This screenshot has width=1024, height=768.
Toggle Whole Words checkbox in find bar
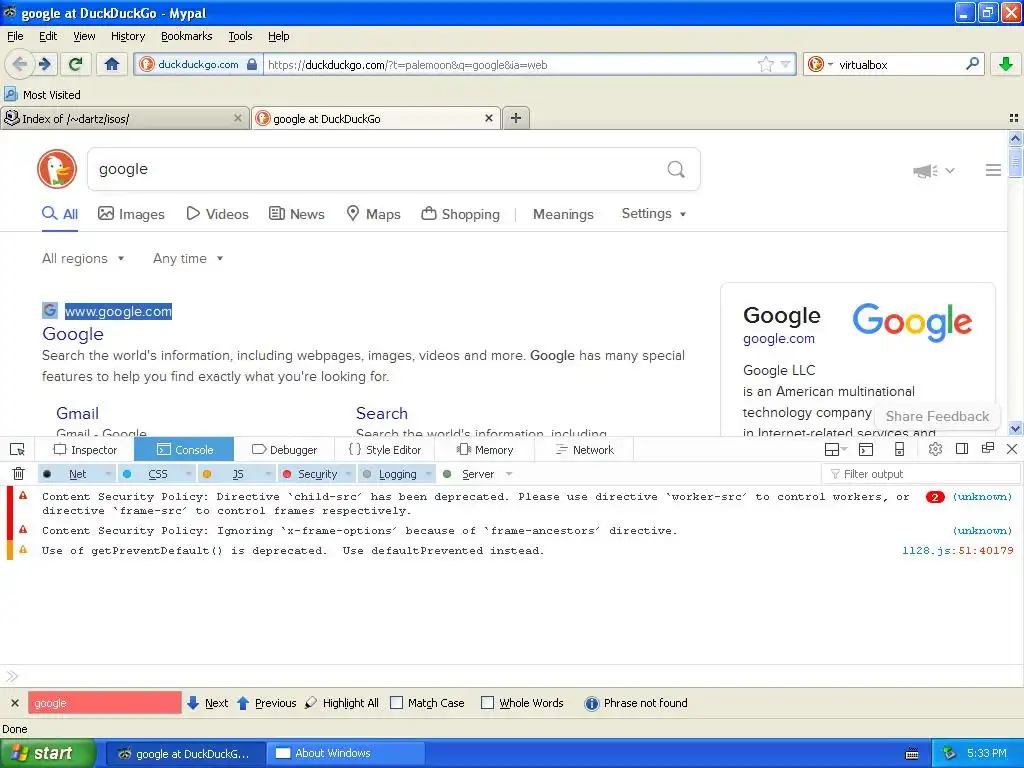tap(487, 703)
